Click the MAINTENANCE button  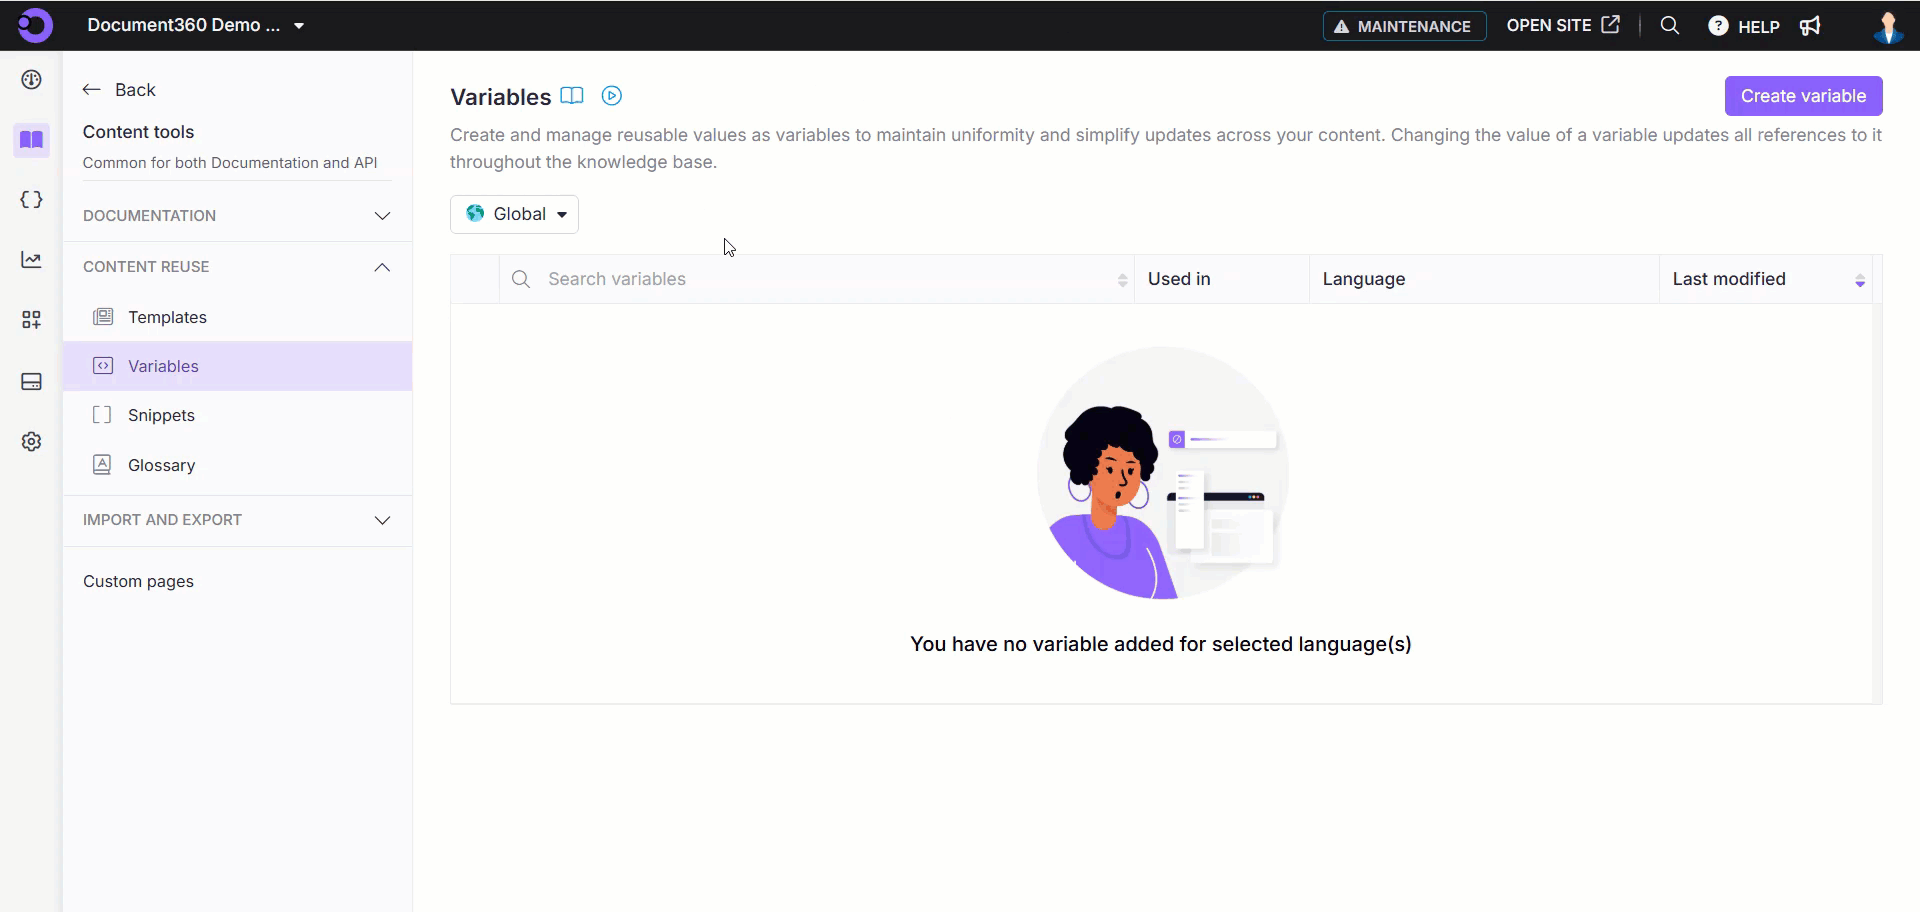1404,26
